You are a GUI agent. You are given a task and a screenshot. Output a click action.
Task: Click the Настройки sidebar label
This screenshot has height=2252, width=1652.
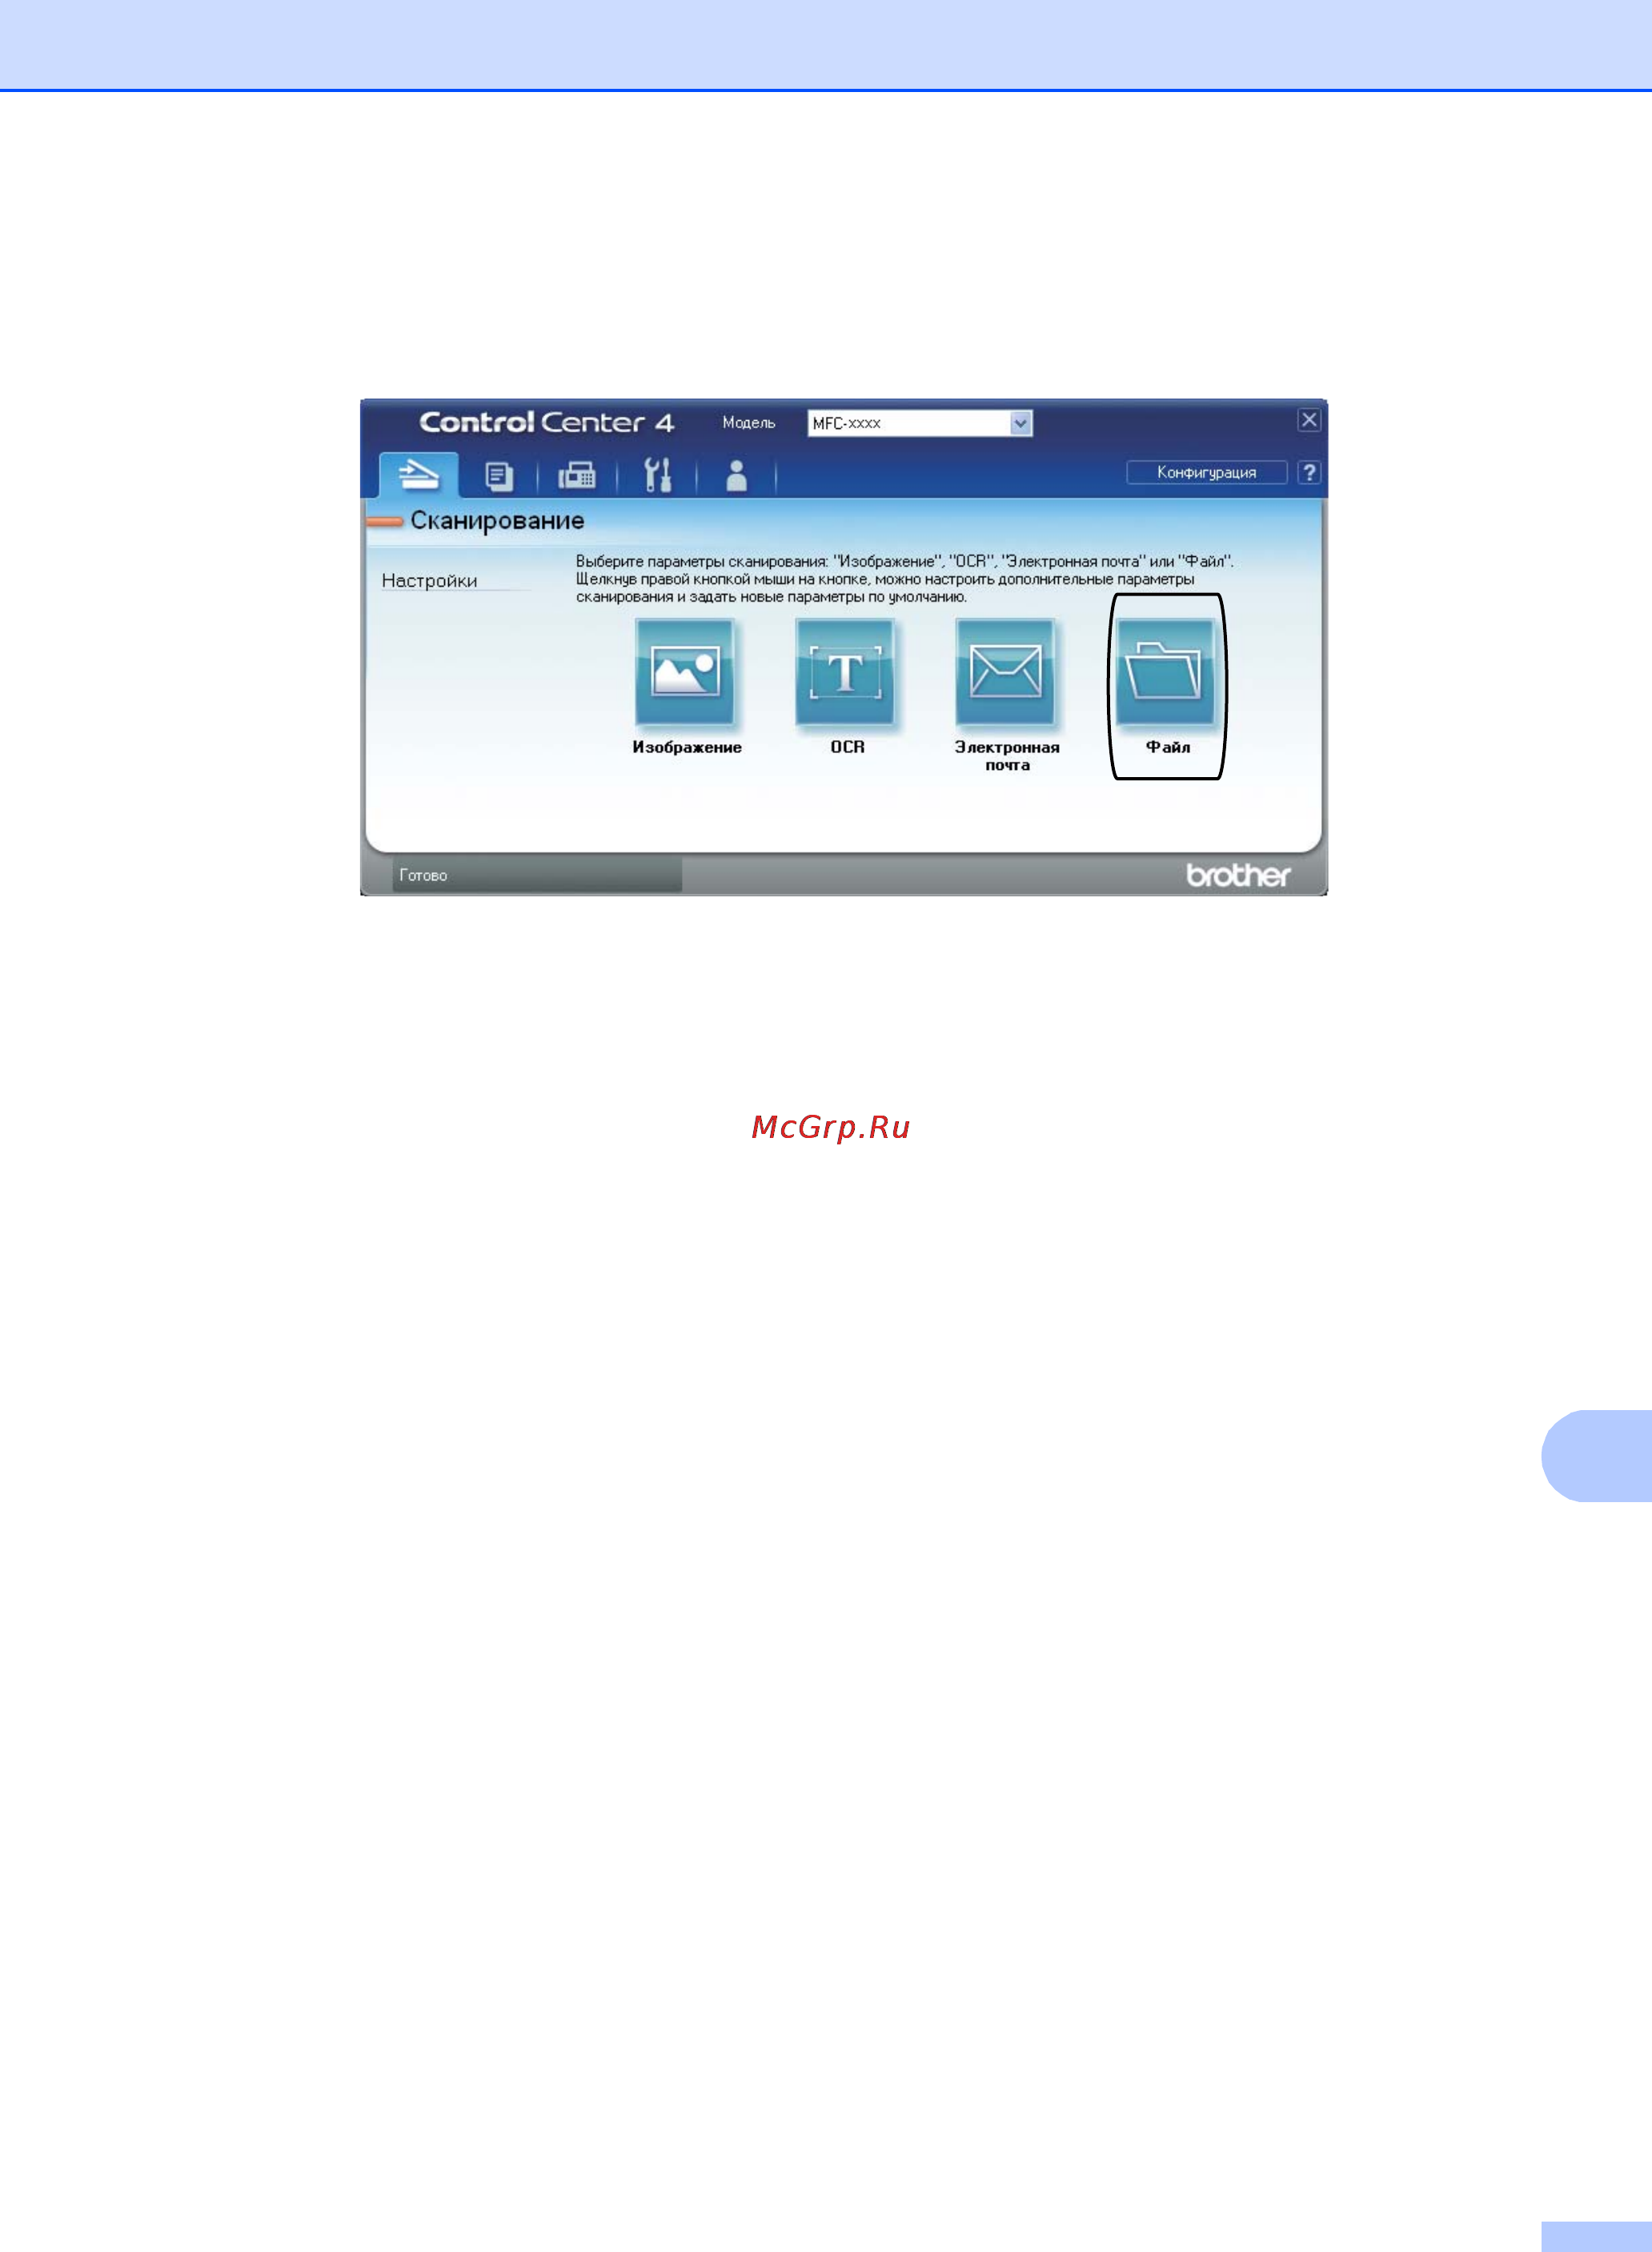click(430, 581)
